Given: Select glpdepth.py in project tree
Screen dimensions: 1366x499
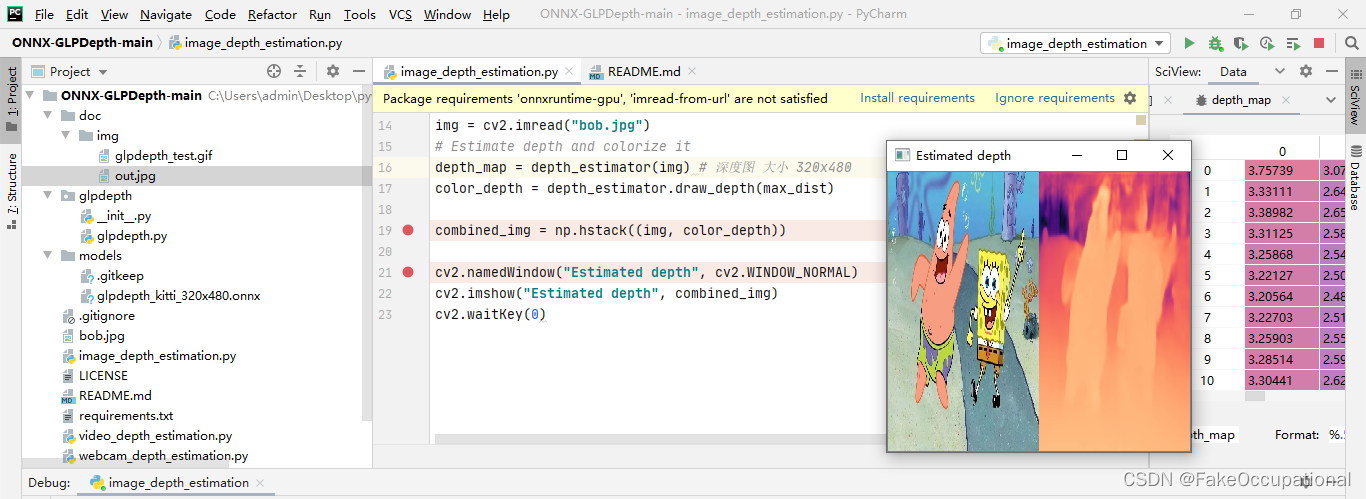Looking at the screenshot, I should [x=132, y=236].
